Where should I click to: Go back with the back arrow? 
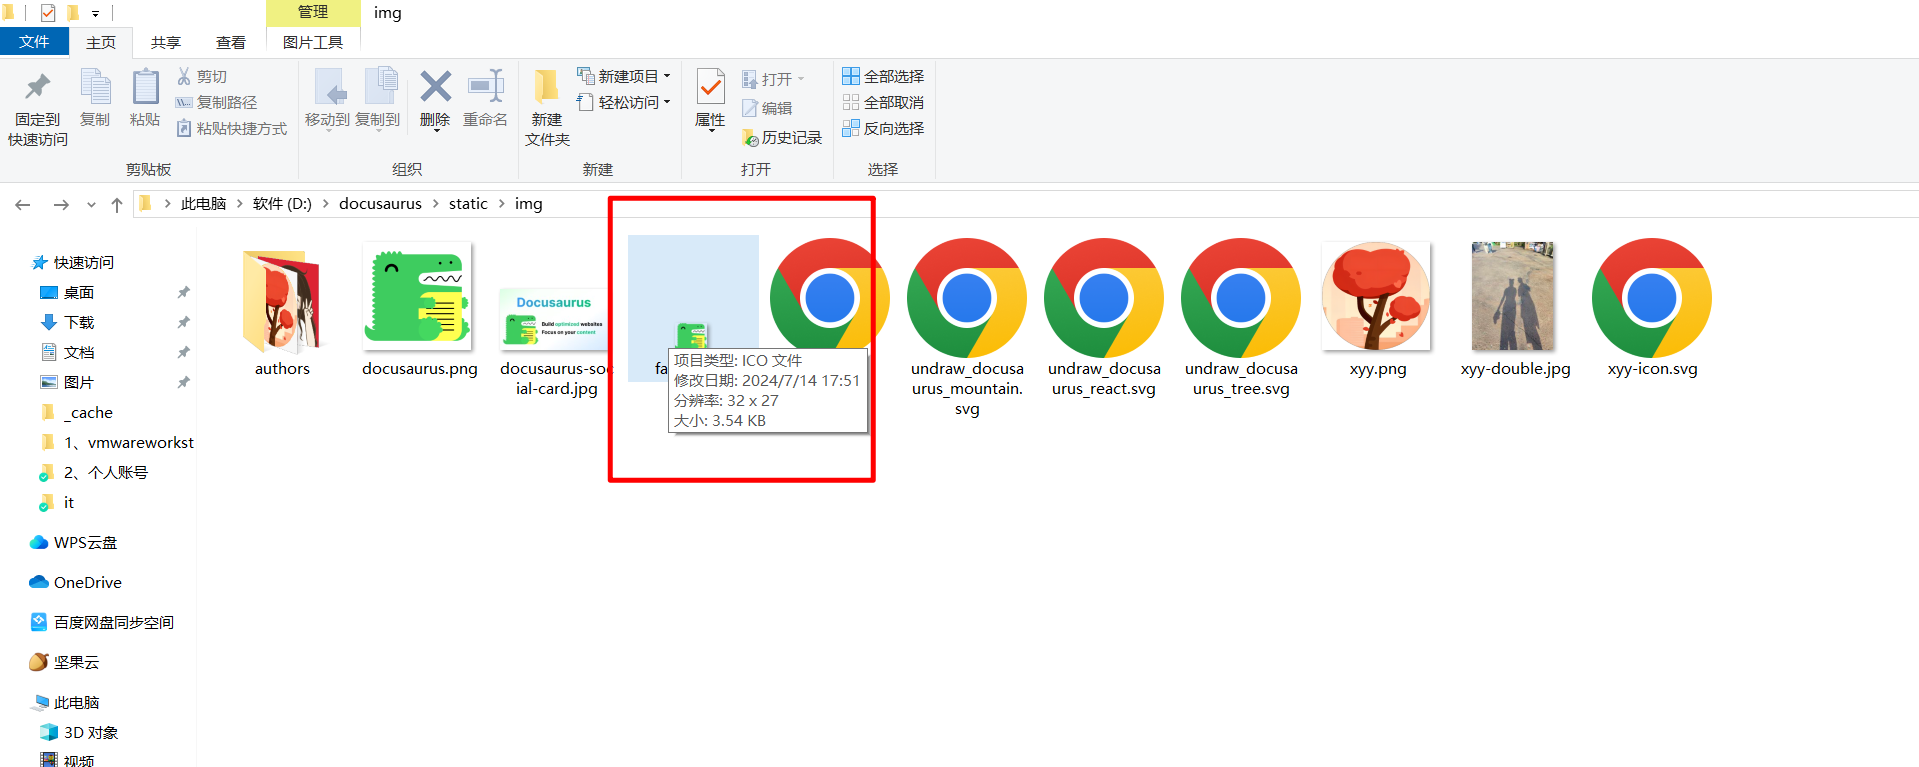(x=23, y=204)
